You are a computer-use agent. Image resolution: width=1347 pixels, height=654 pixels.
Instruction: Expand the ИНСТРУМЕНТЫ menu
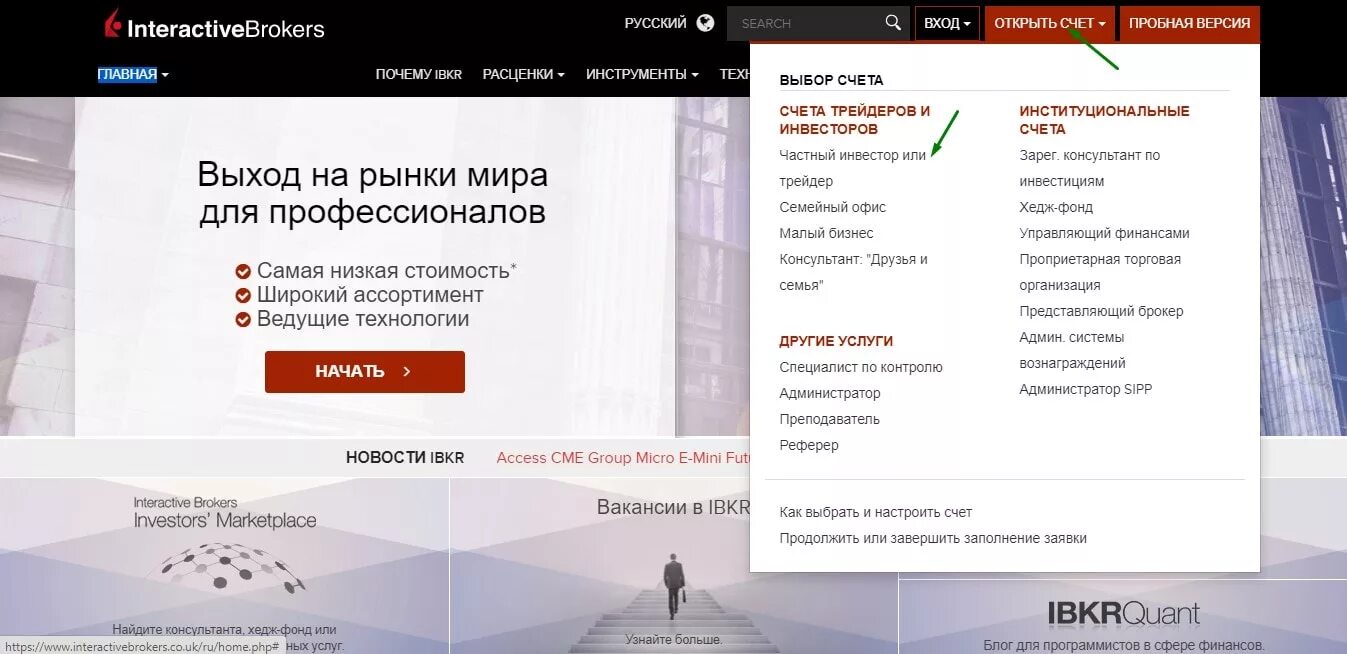click(642, 74)
